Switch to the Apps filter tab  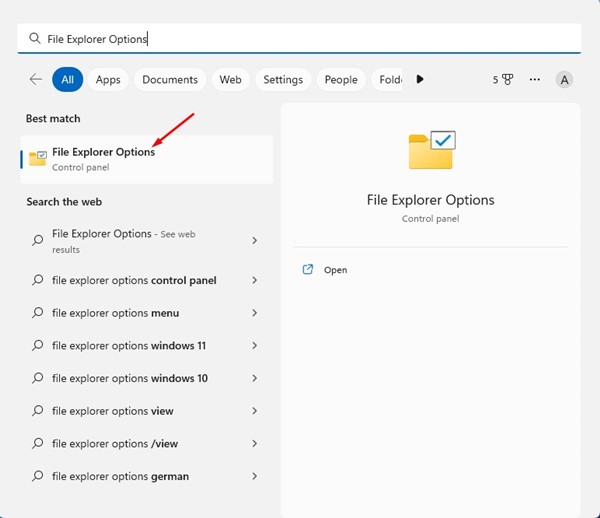click(108, 79)
